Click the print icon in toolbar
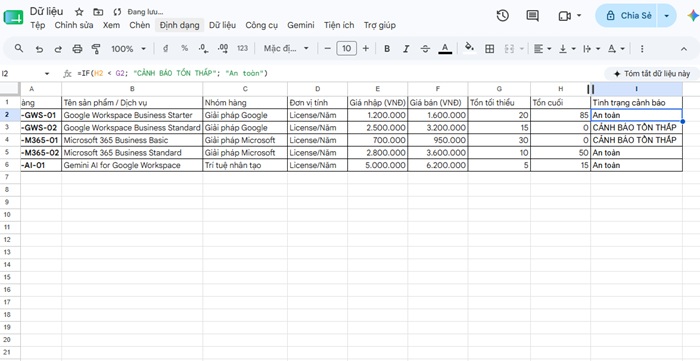Viewport: 700px width, 361px height. [x=77, y=49]
